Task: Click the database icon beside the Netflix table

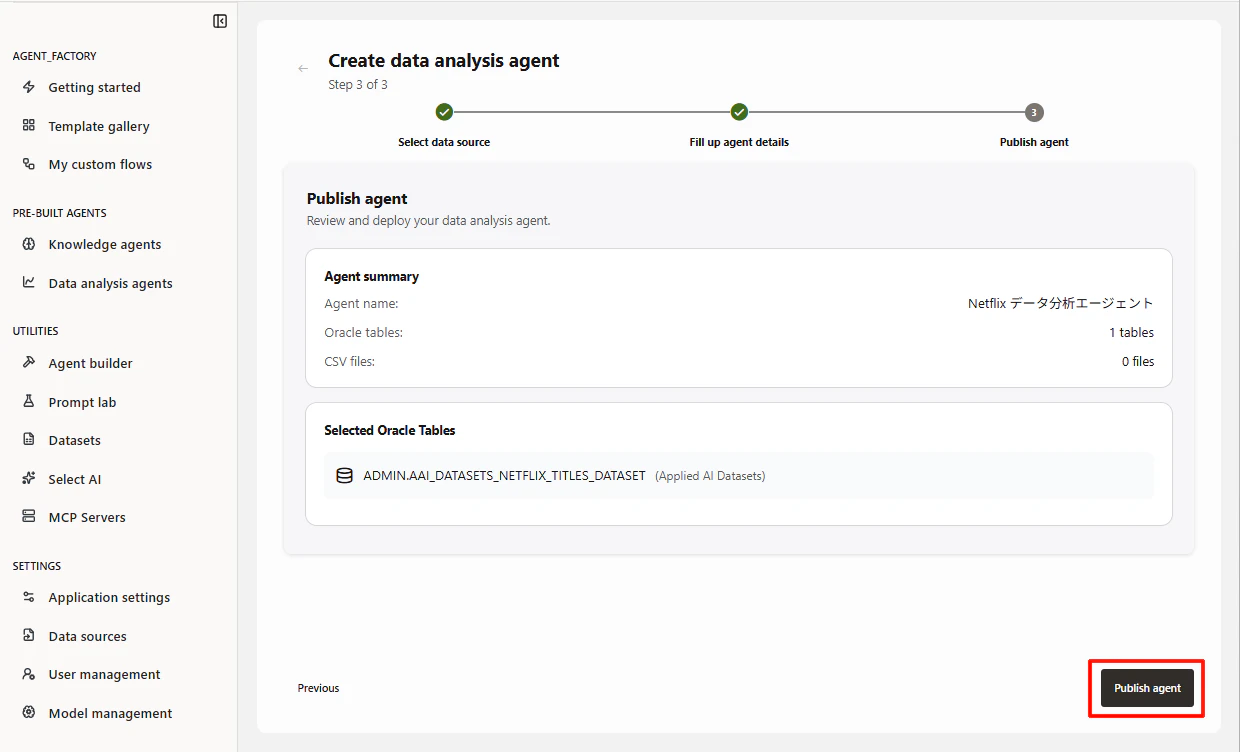Action: [x=344, y=476]
